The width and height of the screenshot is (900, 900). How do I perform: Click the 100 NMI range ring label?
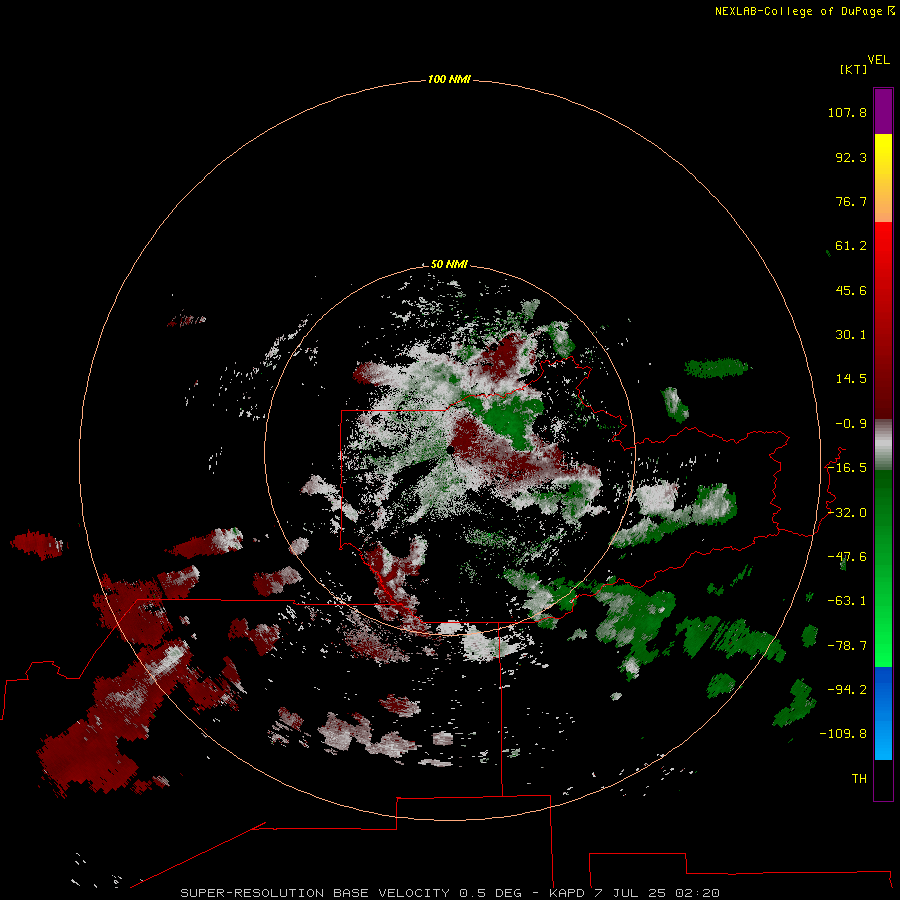point(449,79)
